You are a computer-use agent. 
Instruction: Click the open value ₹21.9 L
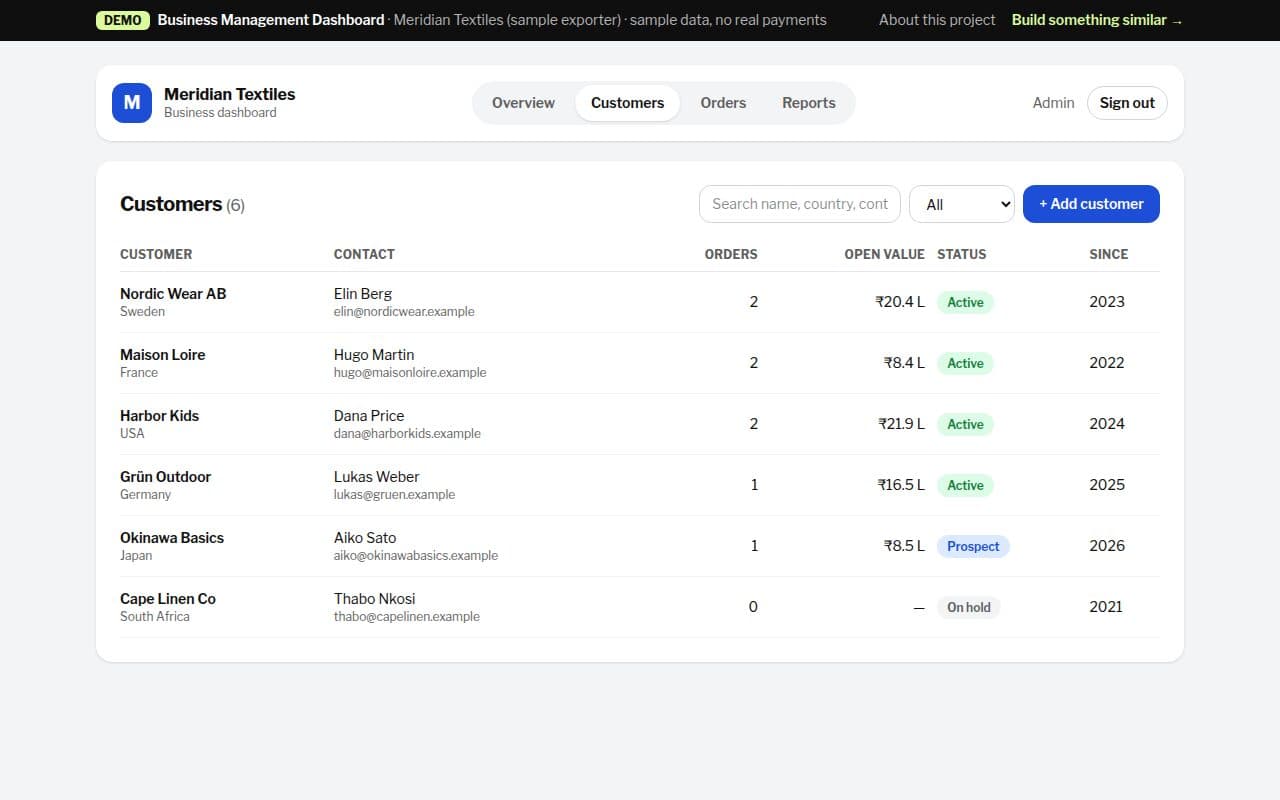901,424
